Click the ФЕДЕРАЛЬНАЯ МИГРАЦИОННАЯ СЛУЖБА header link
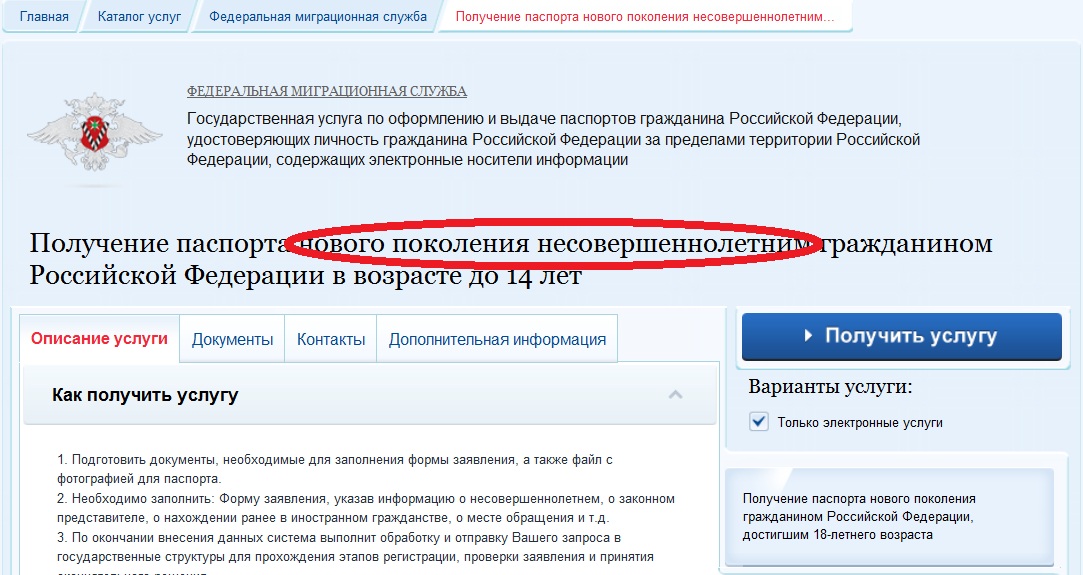This screenshot has width=1083, height=575. pyautogui.click(x=327, y=91)
